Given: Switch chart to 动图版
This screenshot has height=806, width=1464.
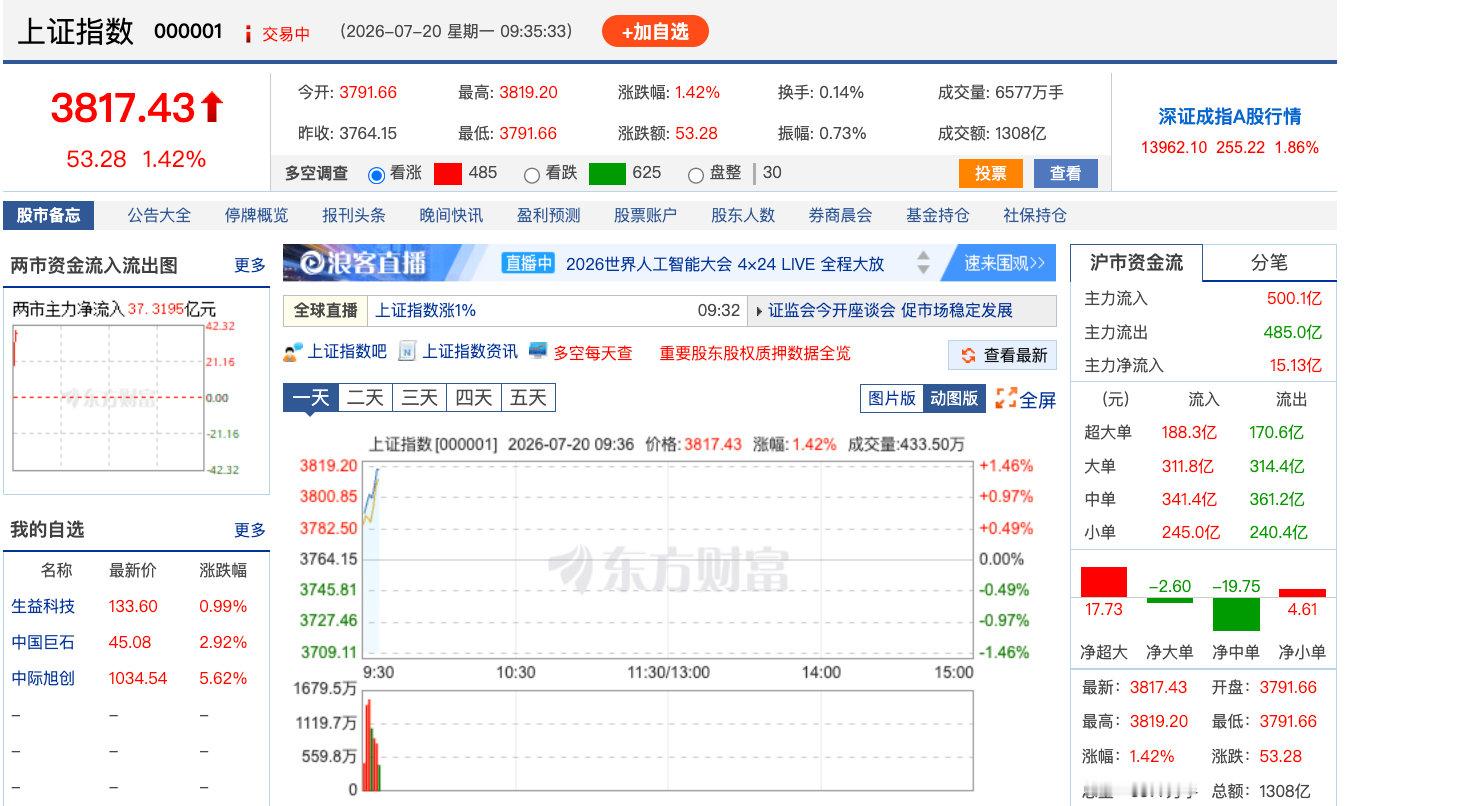Looking at the screenshot, I should [953, 398].
